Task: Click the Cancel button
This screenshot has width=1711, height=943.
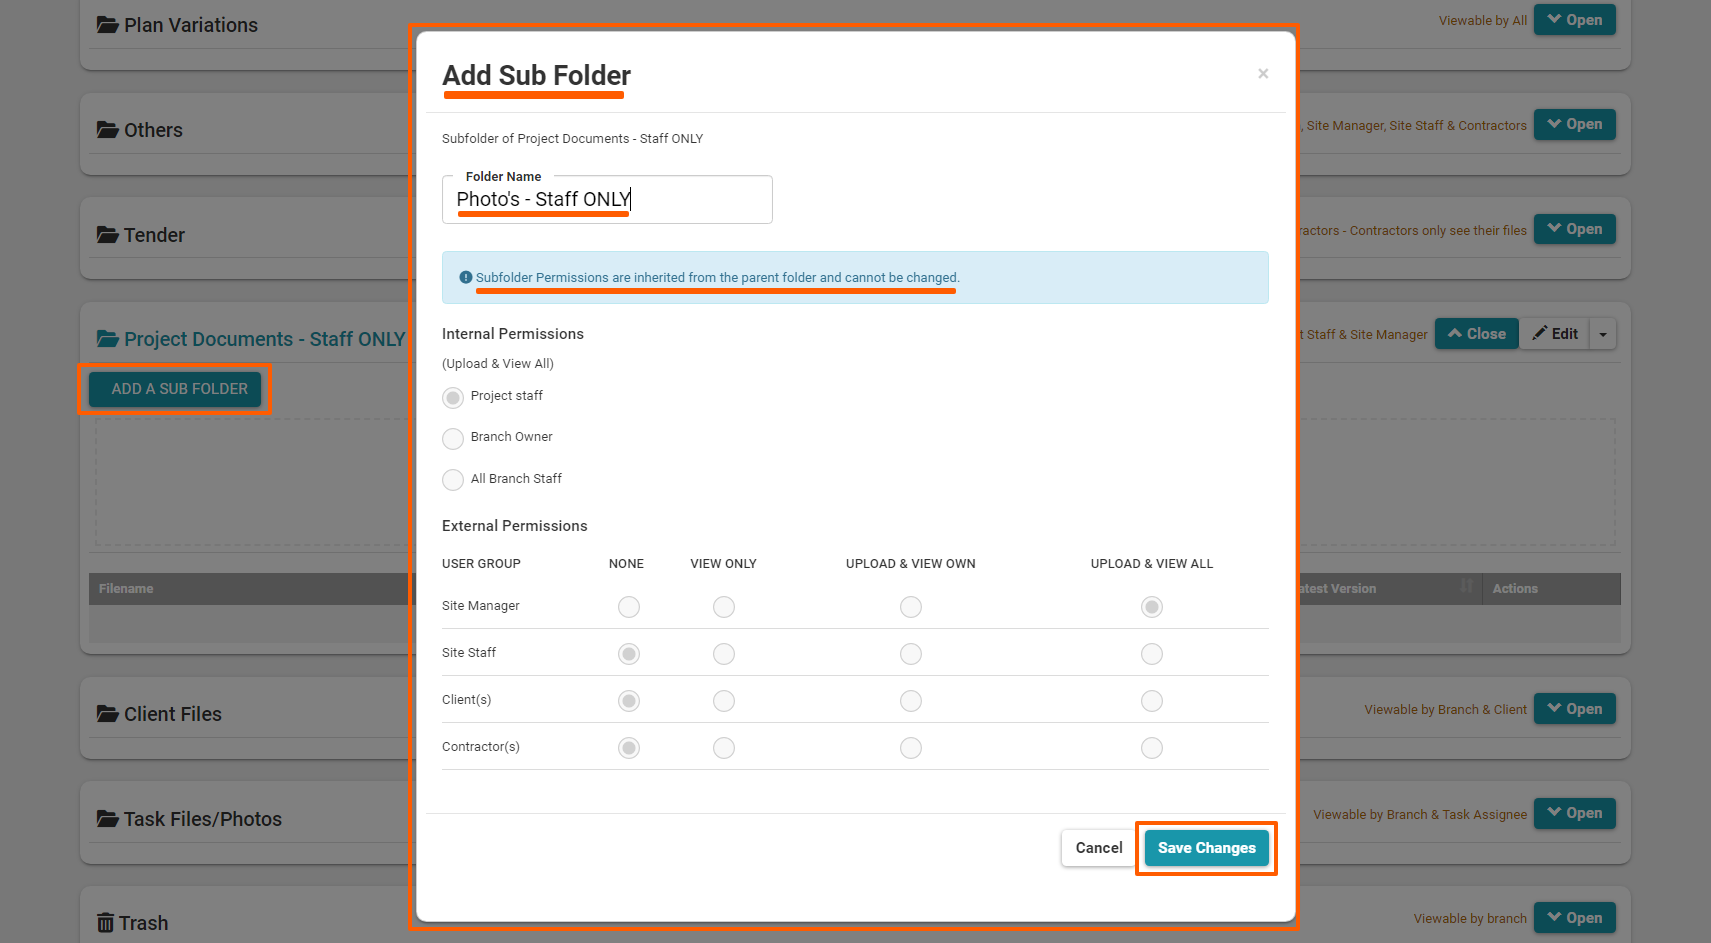Action: [x=1098, y=848]
